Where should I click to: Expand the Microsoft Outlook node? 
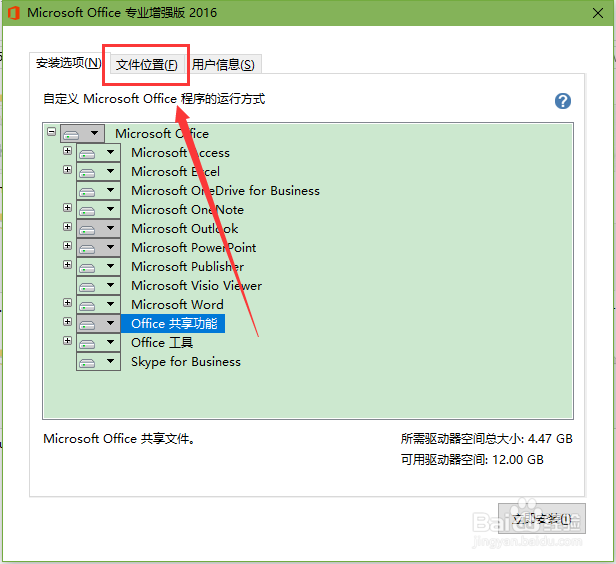[x=68, y=227]
